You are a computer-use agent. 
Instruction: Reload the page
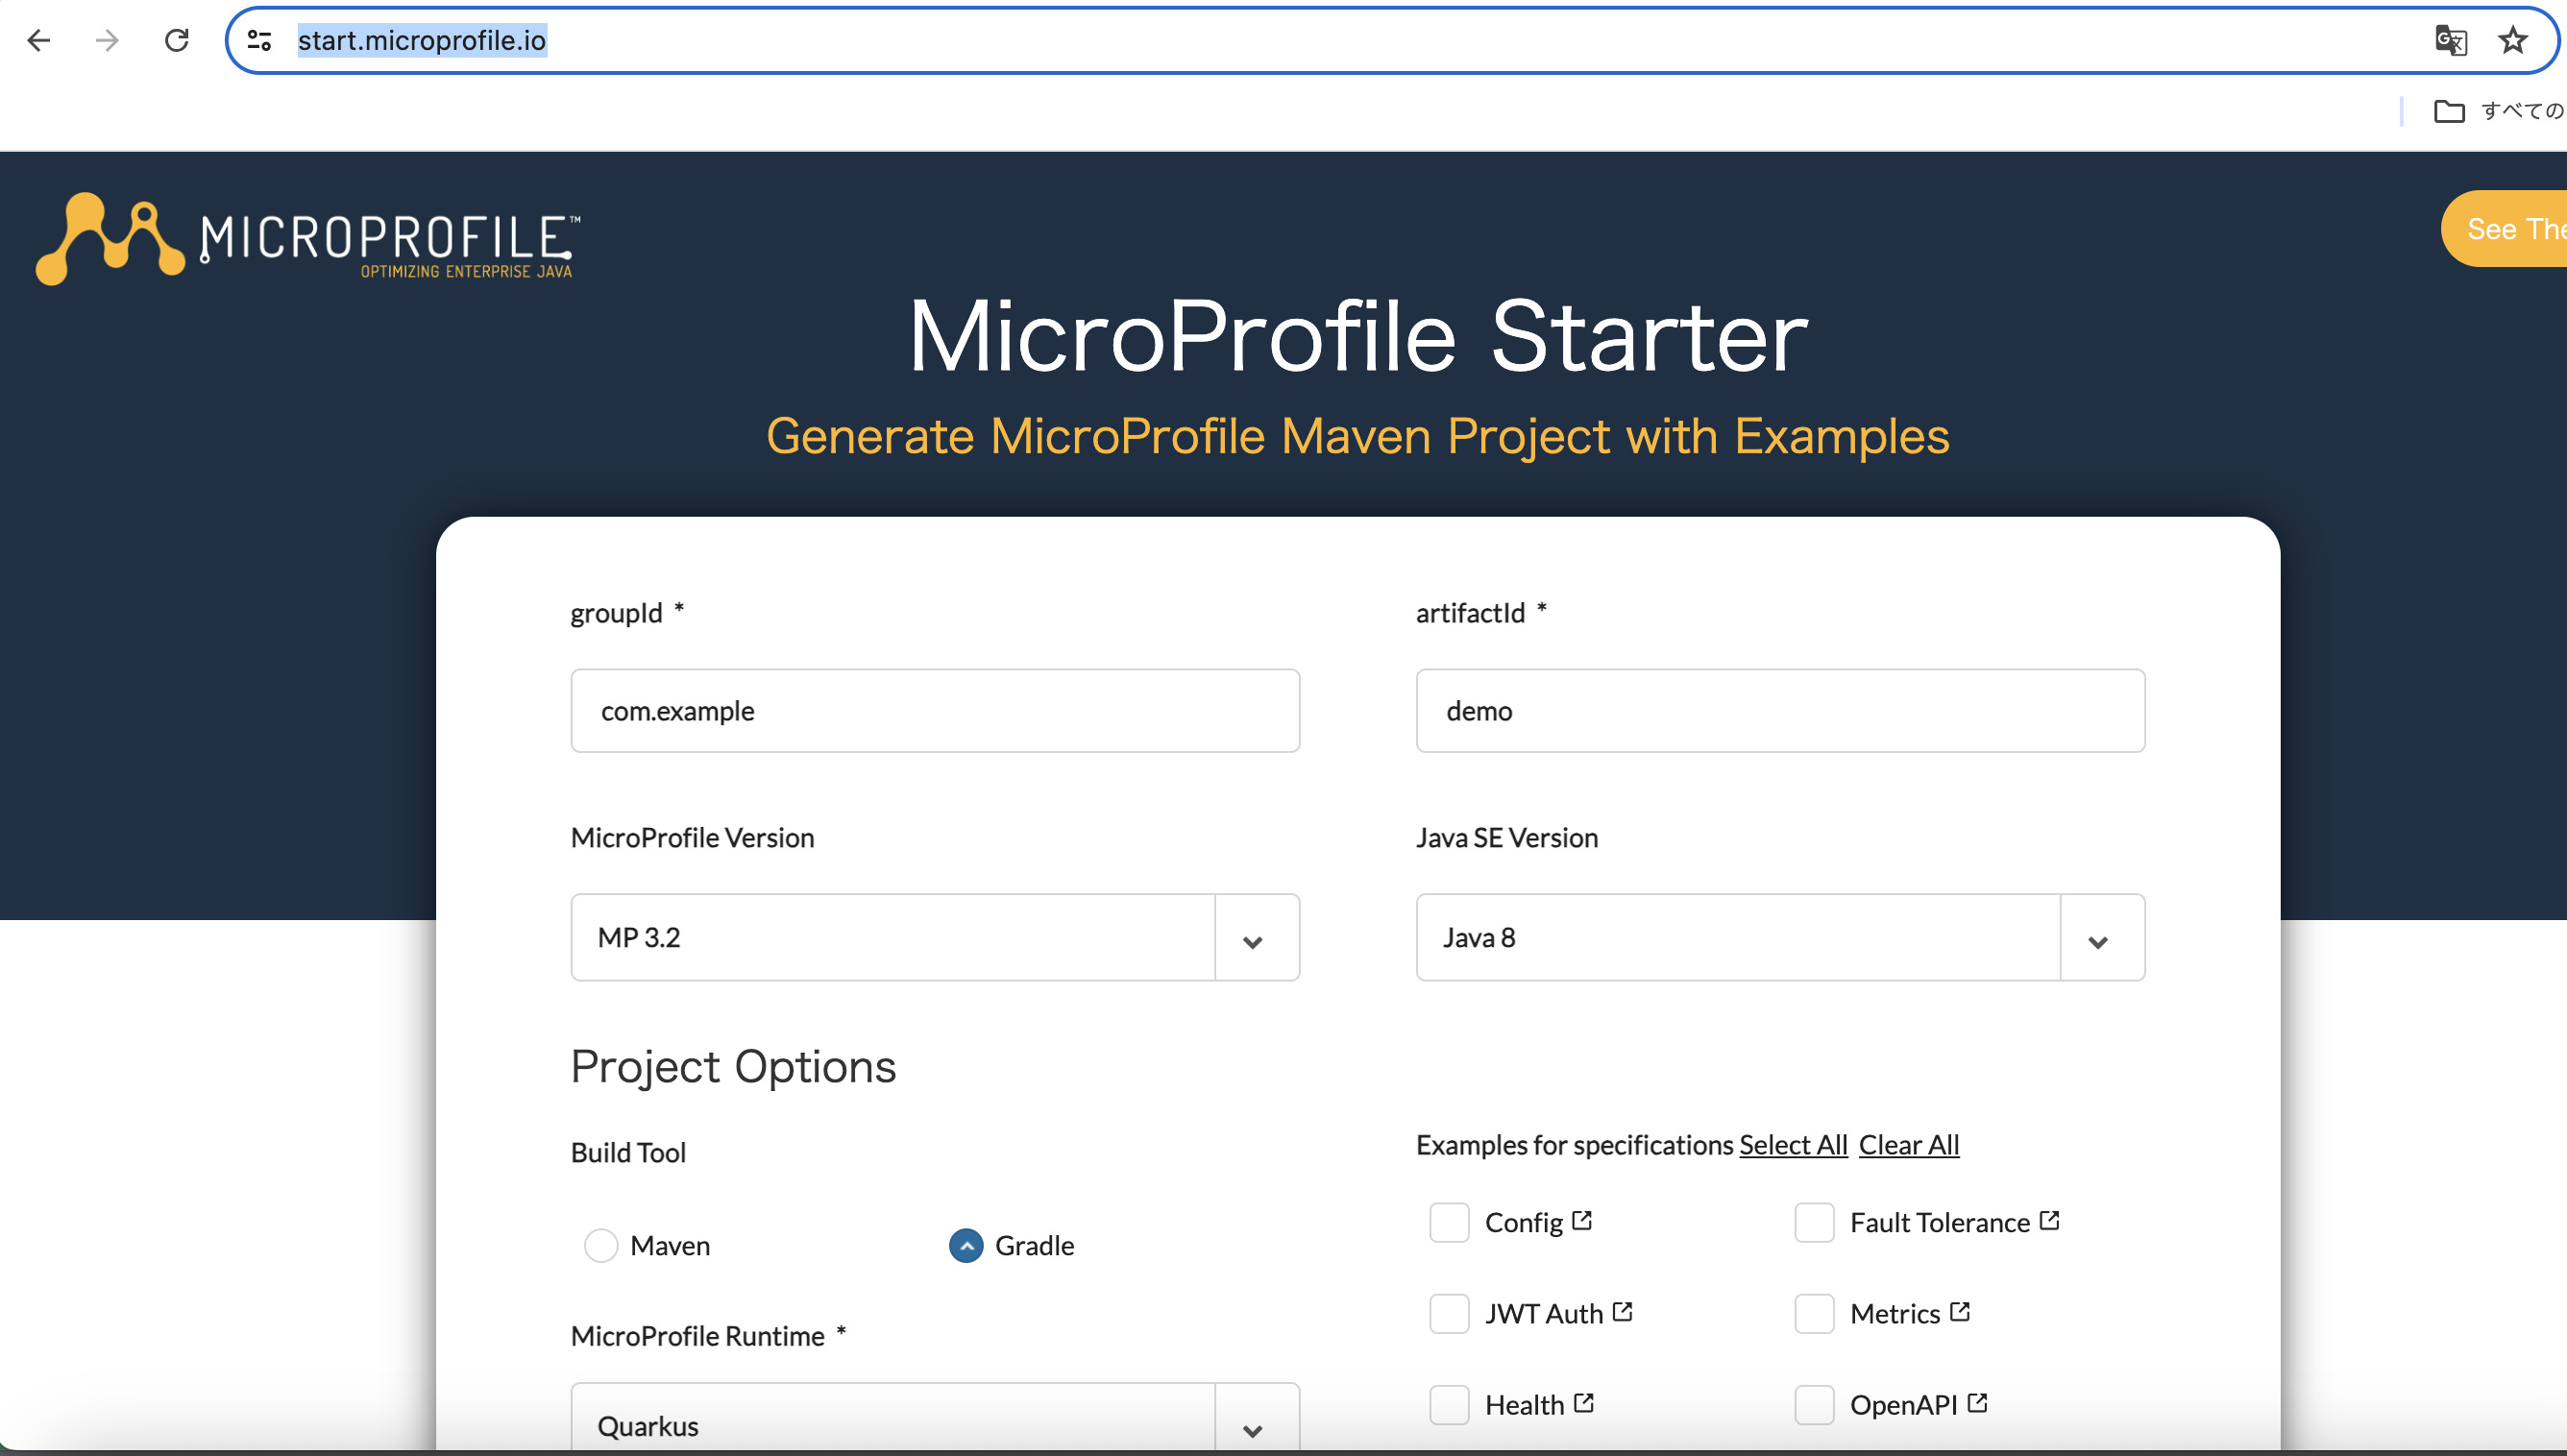[x=176, y=40]
